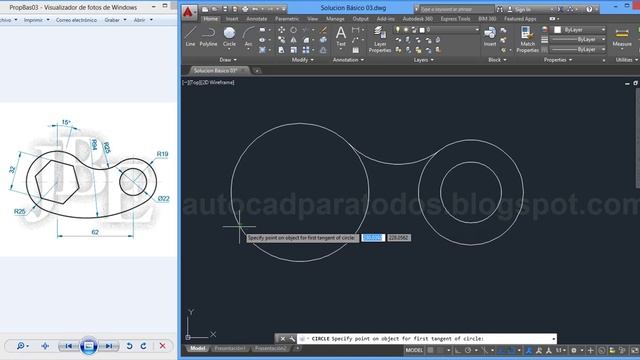The image size is (640, 360).
Task: Click layer color square in layer dropdown
Action: (x=422, y=29)
